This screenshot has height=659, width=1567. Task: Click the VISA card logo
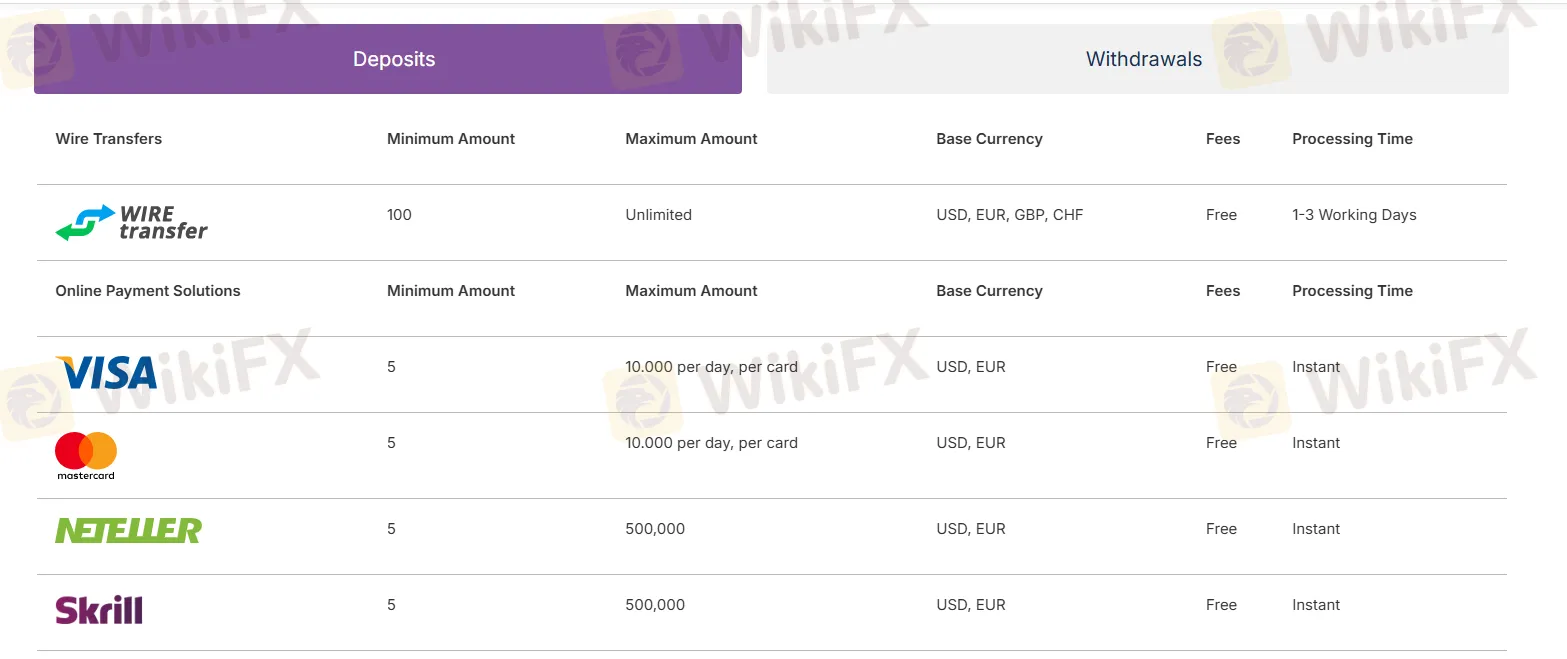tap(106, 372)
